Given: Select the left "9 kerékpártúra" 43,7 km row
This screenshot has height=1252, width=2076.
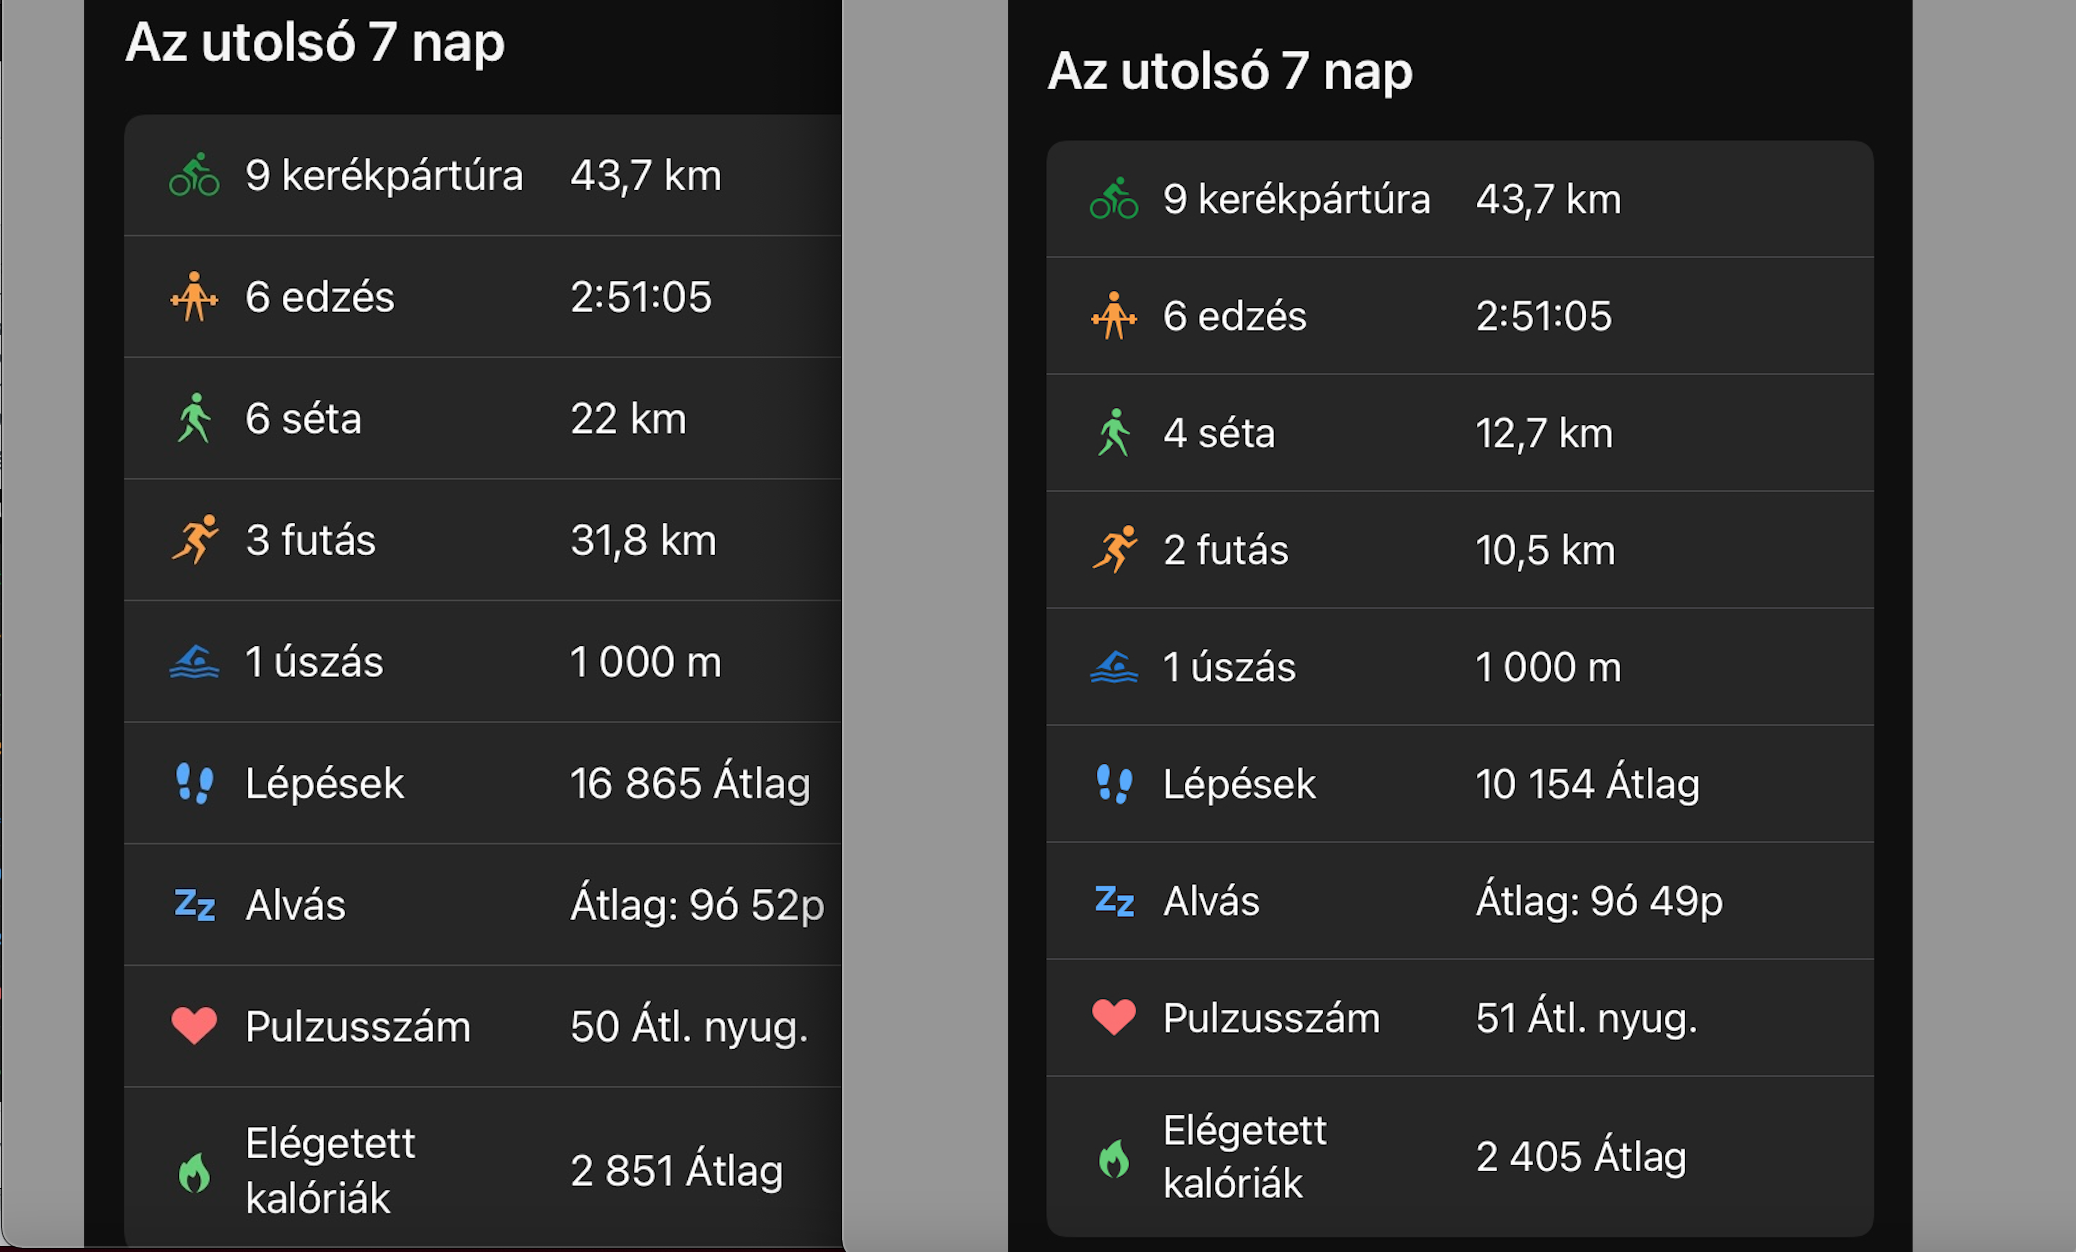Looking at the screenshot, I should (x=482, y=175).
